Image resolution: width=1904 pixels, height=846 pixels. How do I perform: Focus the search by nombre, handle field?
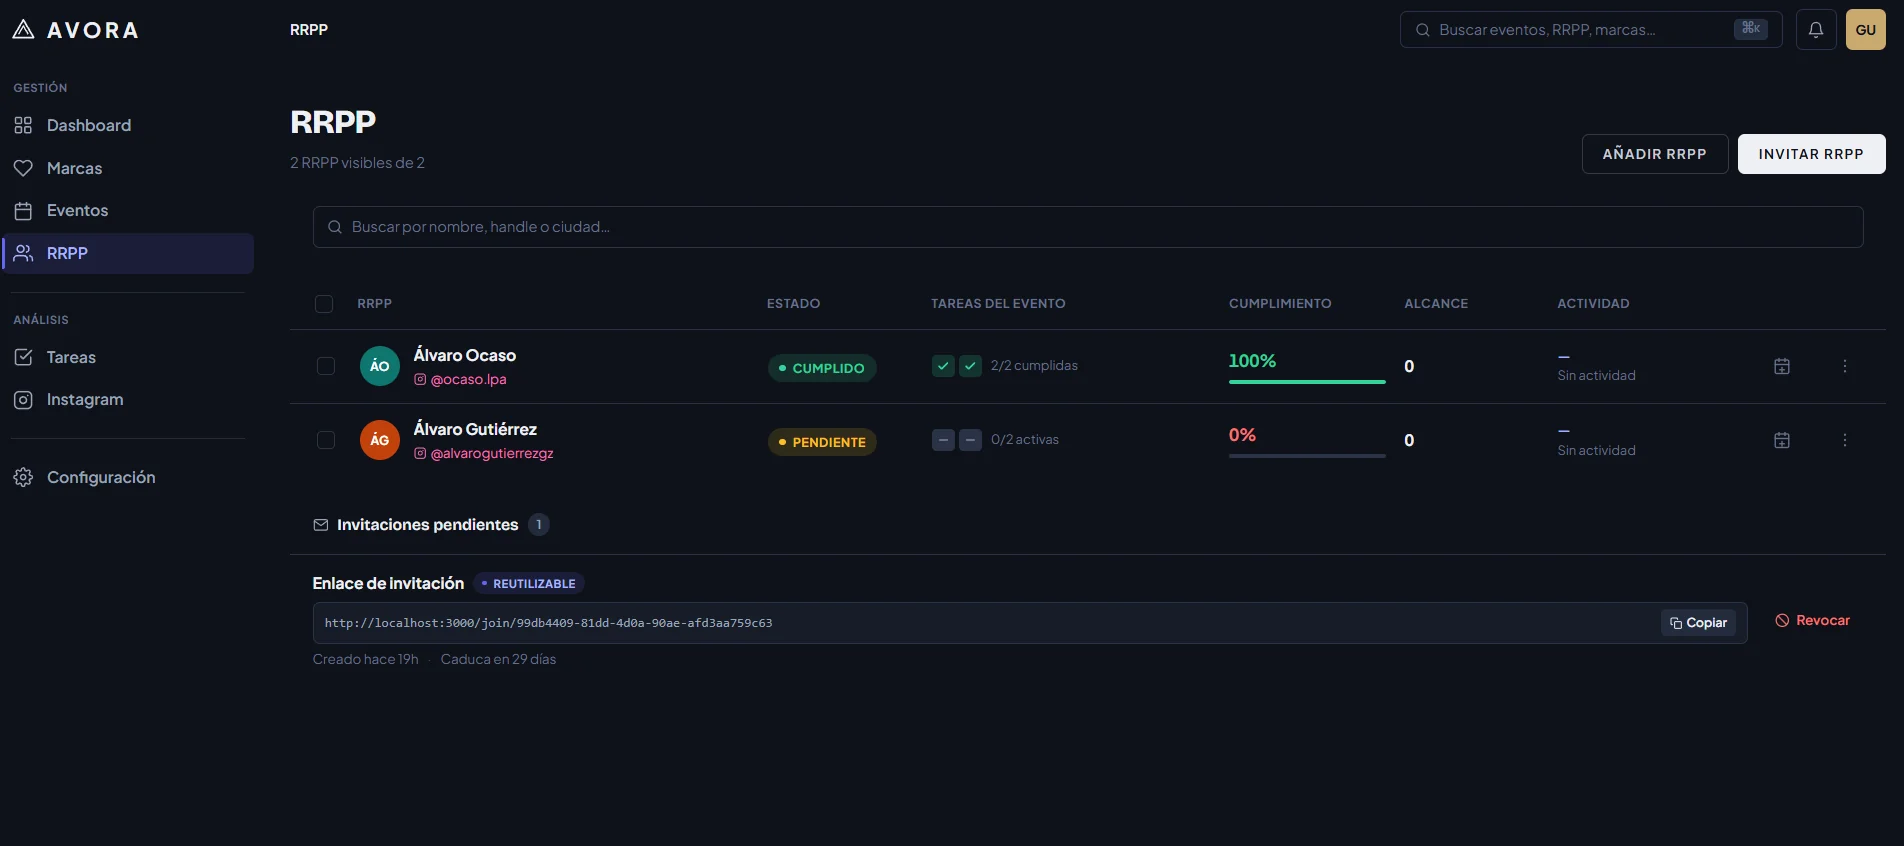click(1088, 227)
